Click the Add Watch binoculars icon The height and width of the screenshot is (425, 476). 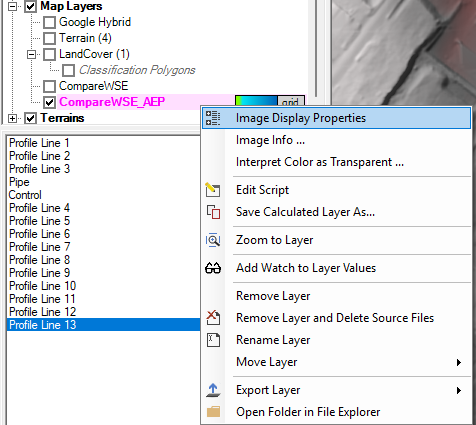pos(213,268)
